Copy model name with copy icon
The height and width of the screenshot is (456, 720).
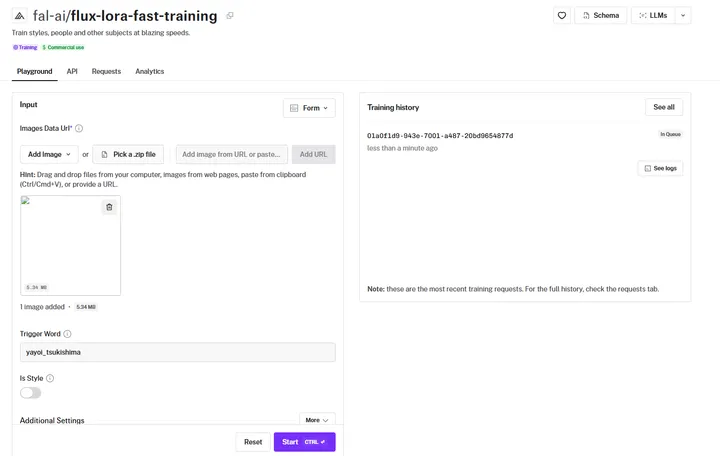(x=230, y=16)
